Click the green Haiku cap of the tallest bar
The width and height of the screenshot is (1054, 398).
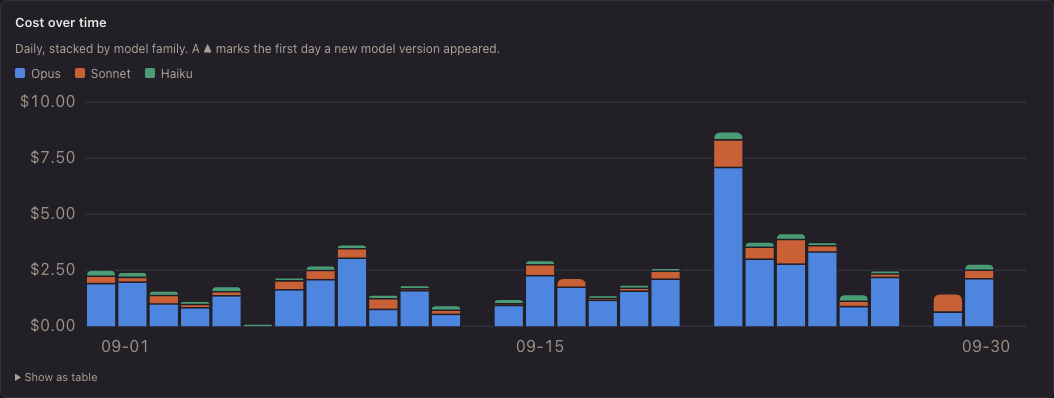[x=728, y=136]
